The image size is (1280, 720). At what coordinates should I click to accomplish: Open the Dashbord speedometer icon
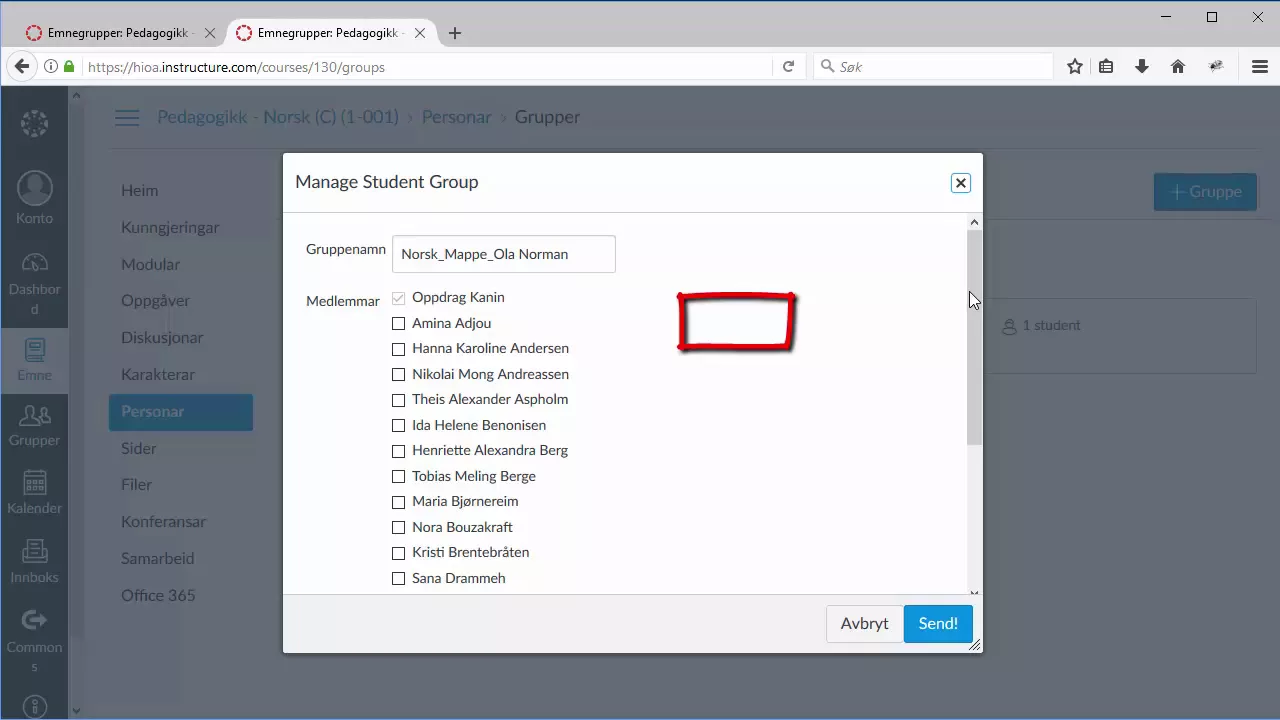(x=34, y=264)
